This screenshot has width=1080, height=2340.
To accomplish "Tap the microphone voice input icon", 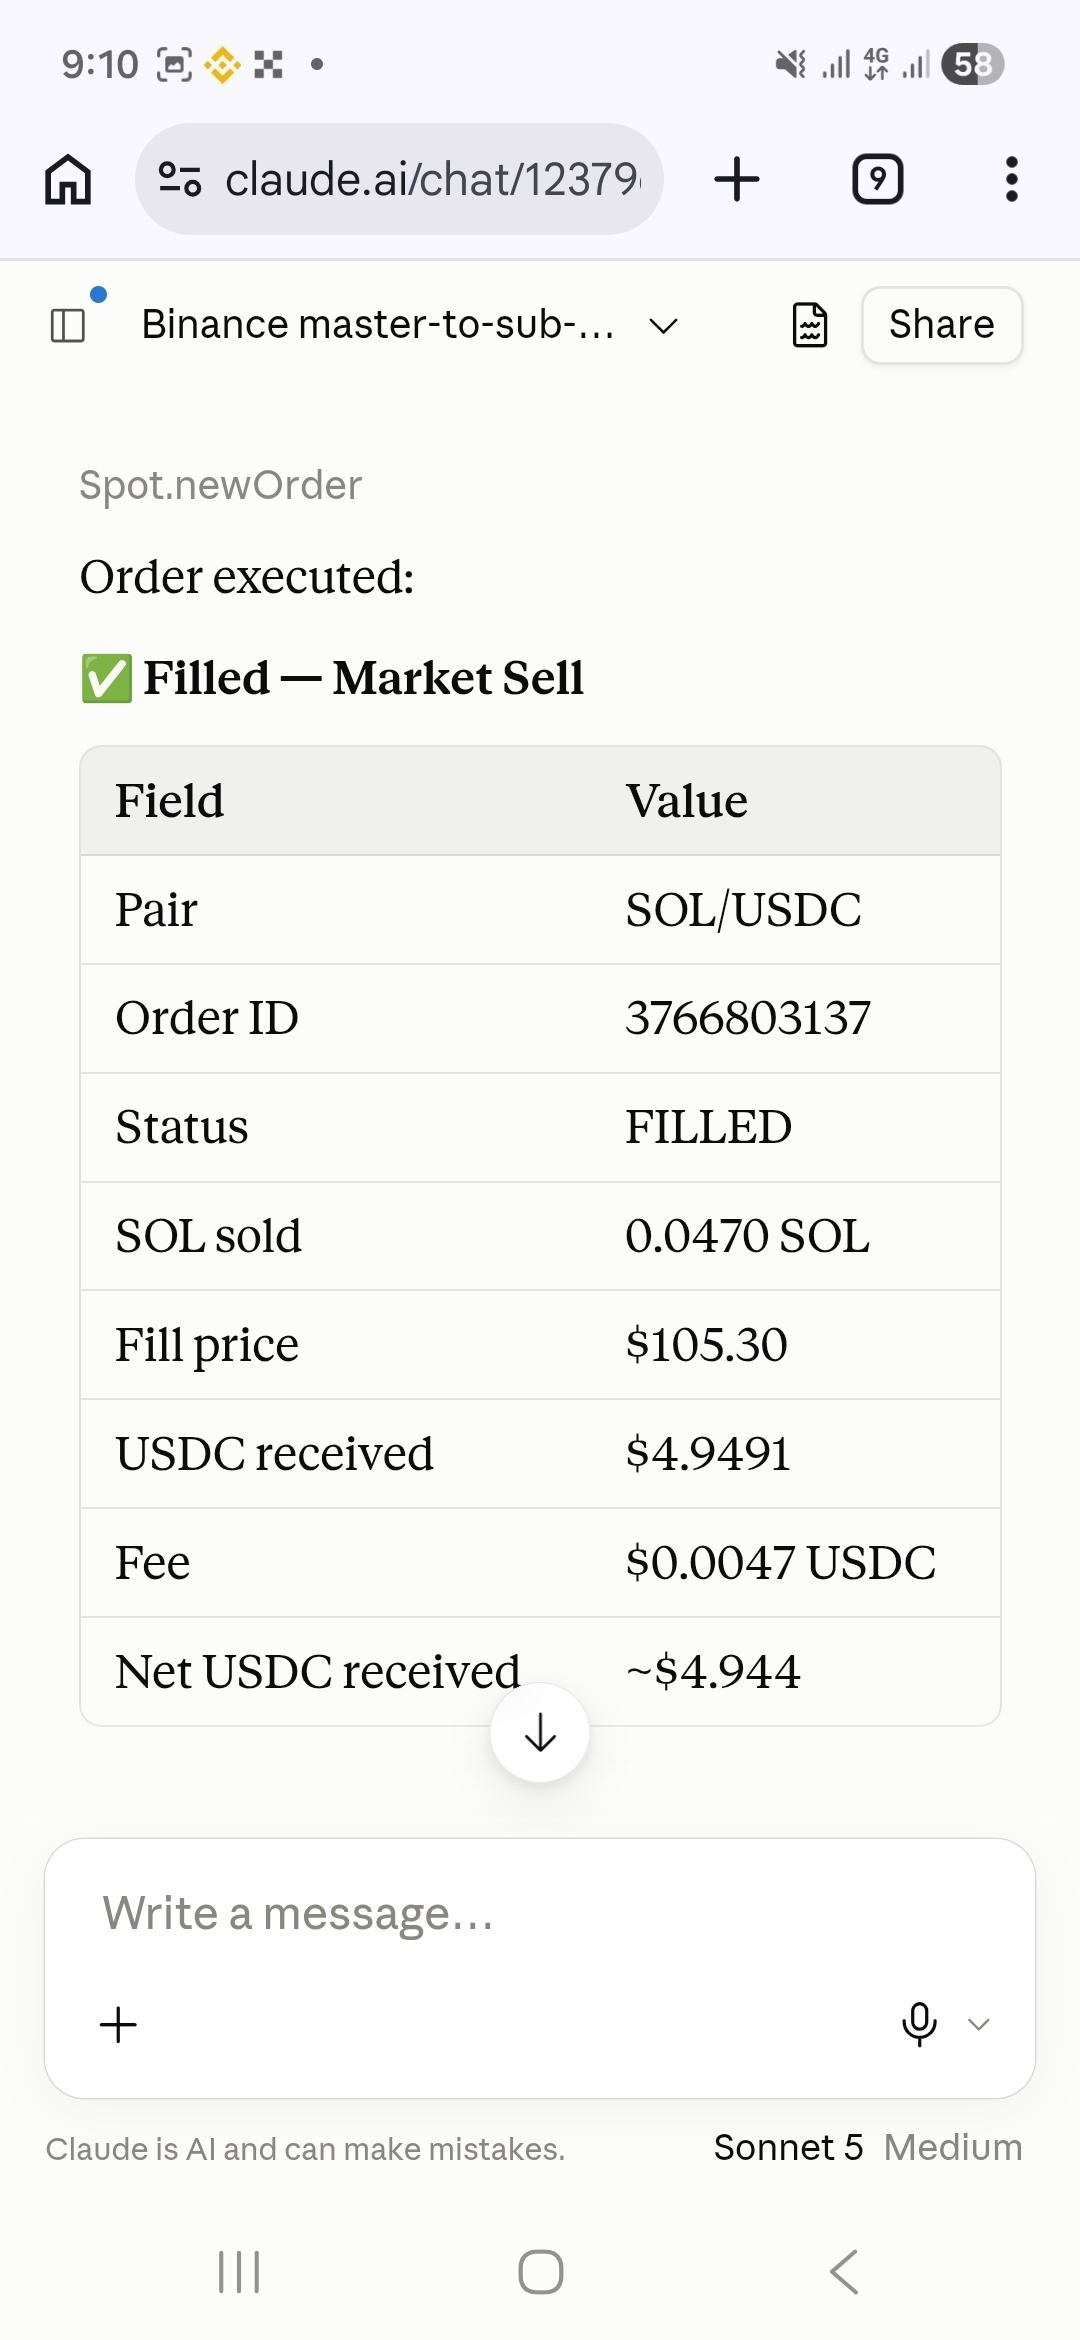I will [x=919, y=2024].
